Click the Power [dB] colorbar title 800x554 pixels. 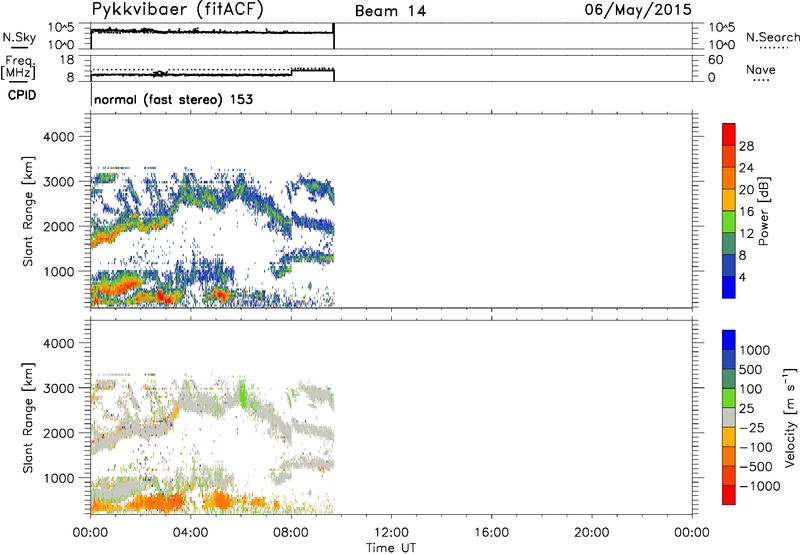pos(763,211)
